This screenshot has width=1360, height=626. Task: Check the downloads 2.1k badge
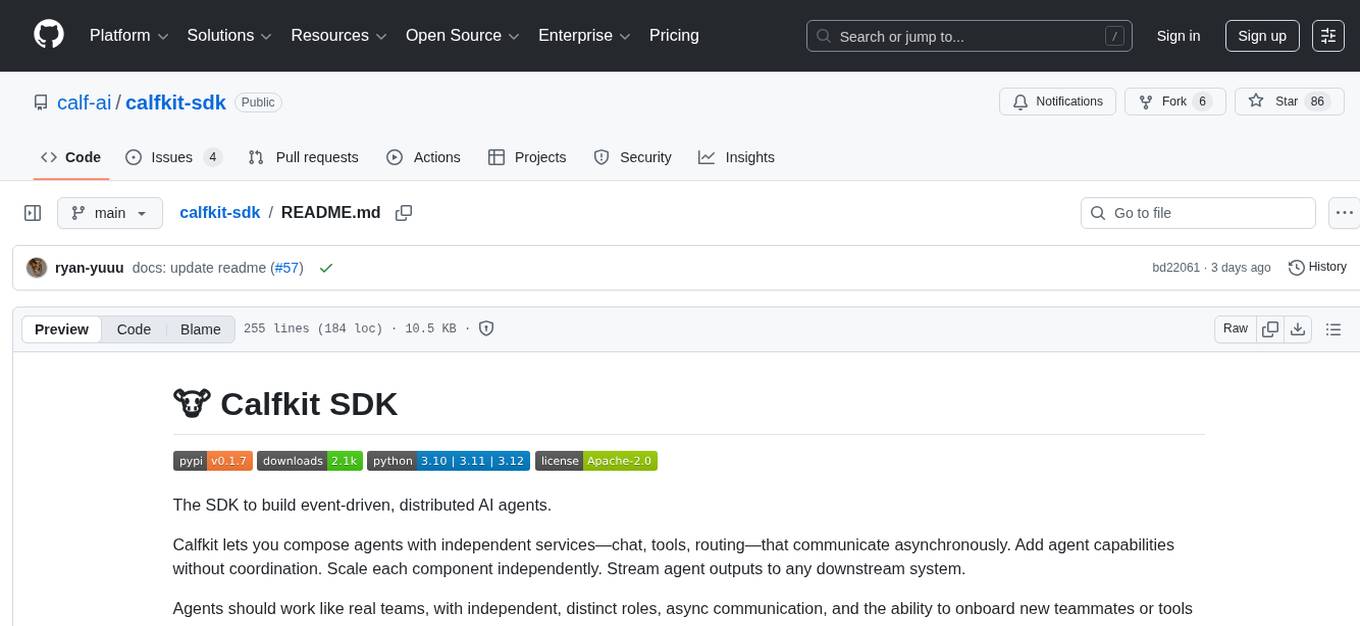click(x=307, y=461)
